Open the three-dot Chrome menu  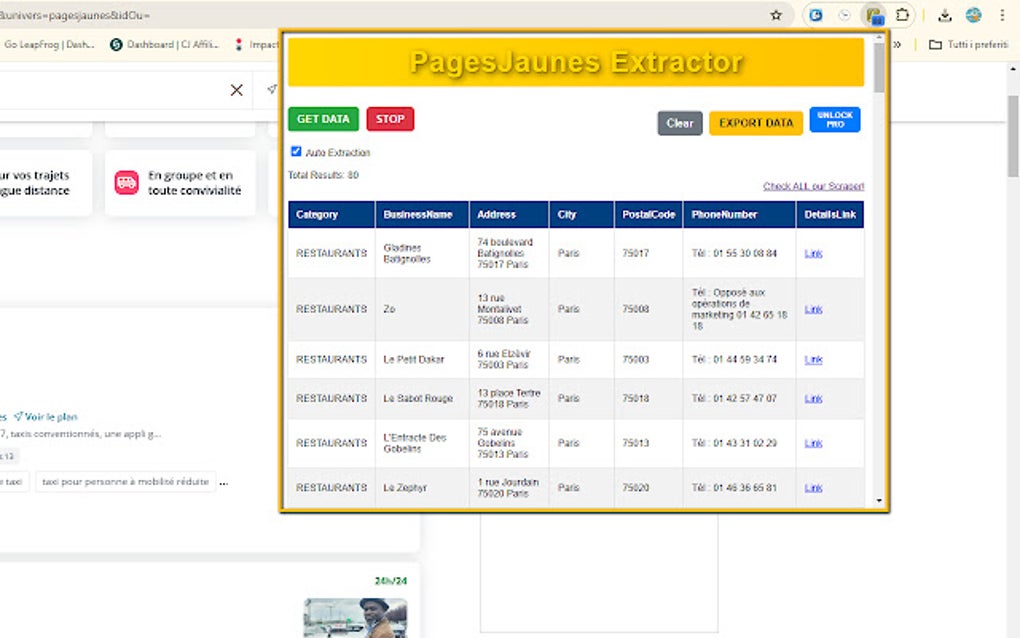pos(1002,15)
